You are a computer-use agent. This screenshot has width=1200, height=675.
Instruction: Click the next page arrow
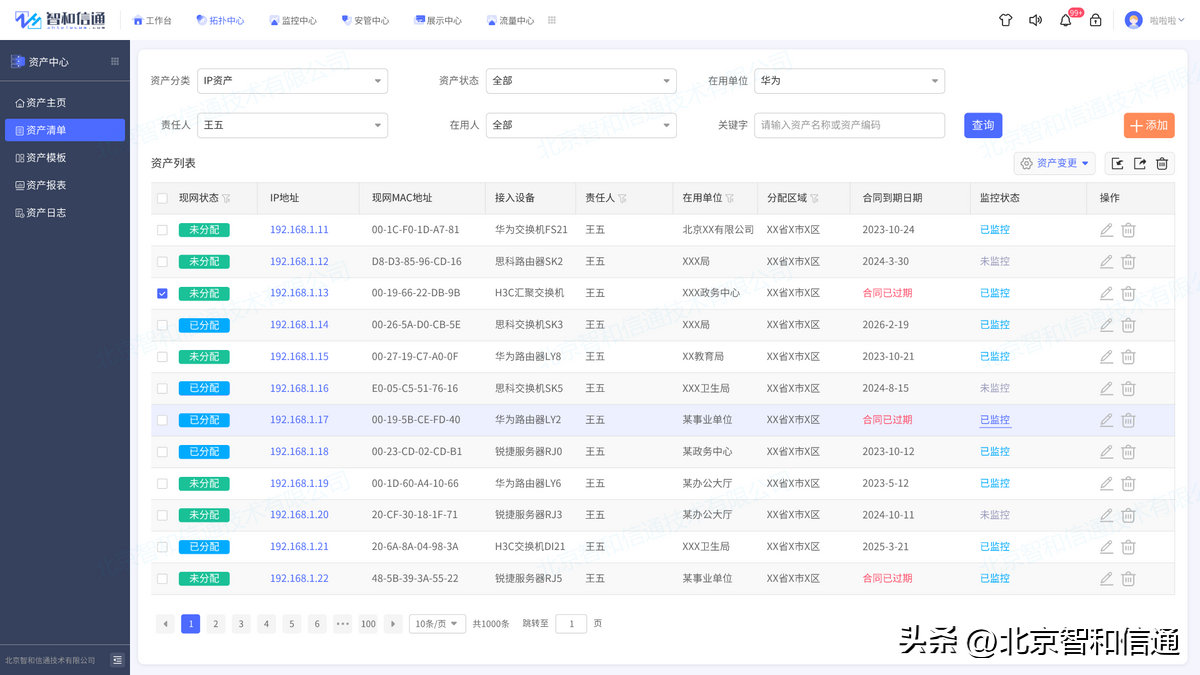point(393,624)
